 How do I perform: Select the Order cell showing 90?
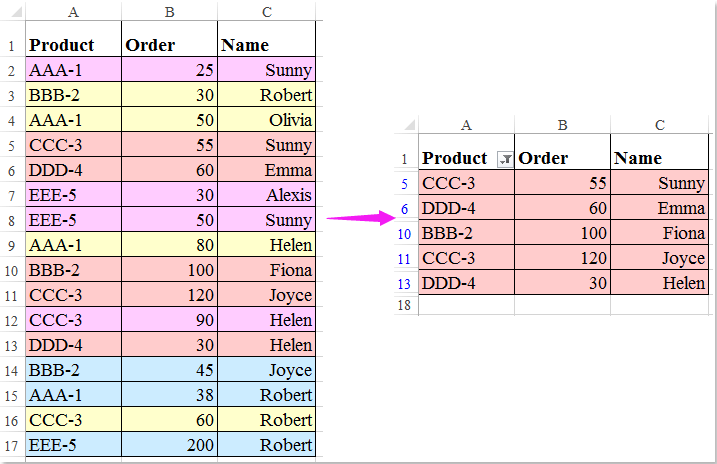click(x=169, y=320)
